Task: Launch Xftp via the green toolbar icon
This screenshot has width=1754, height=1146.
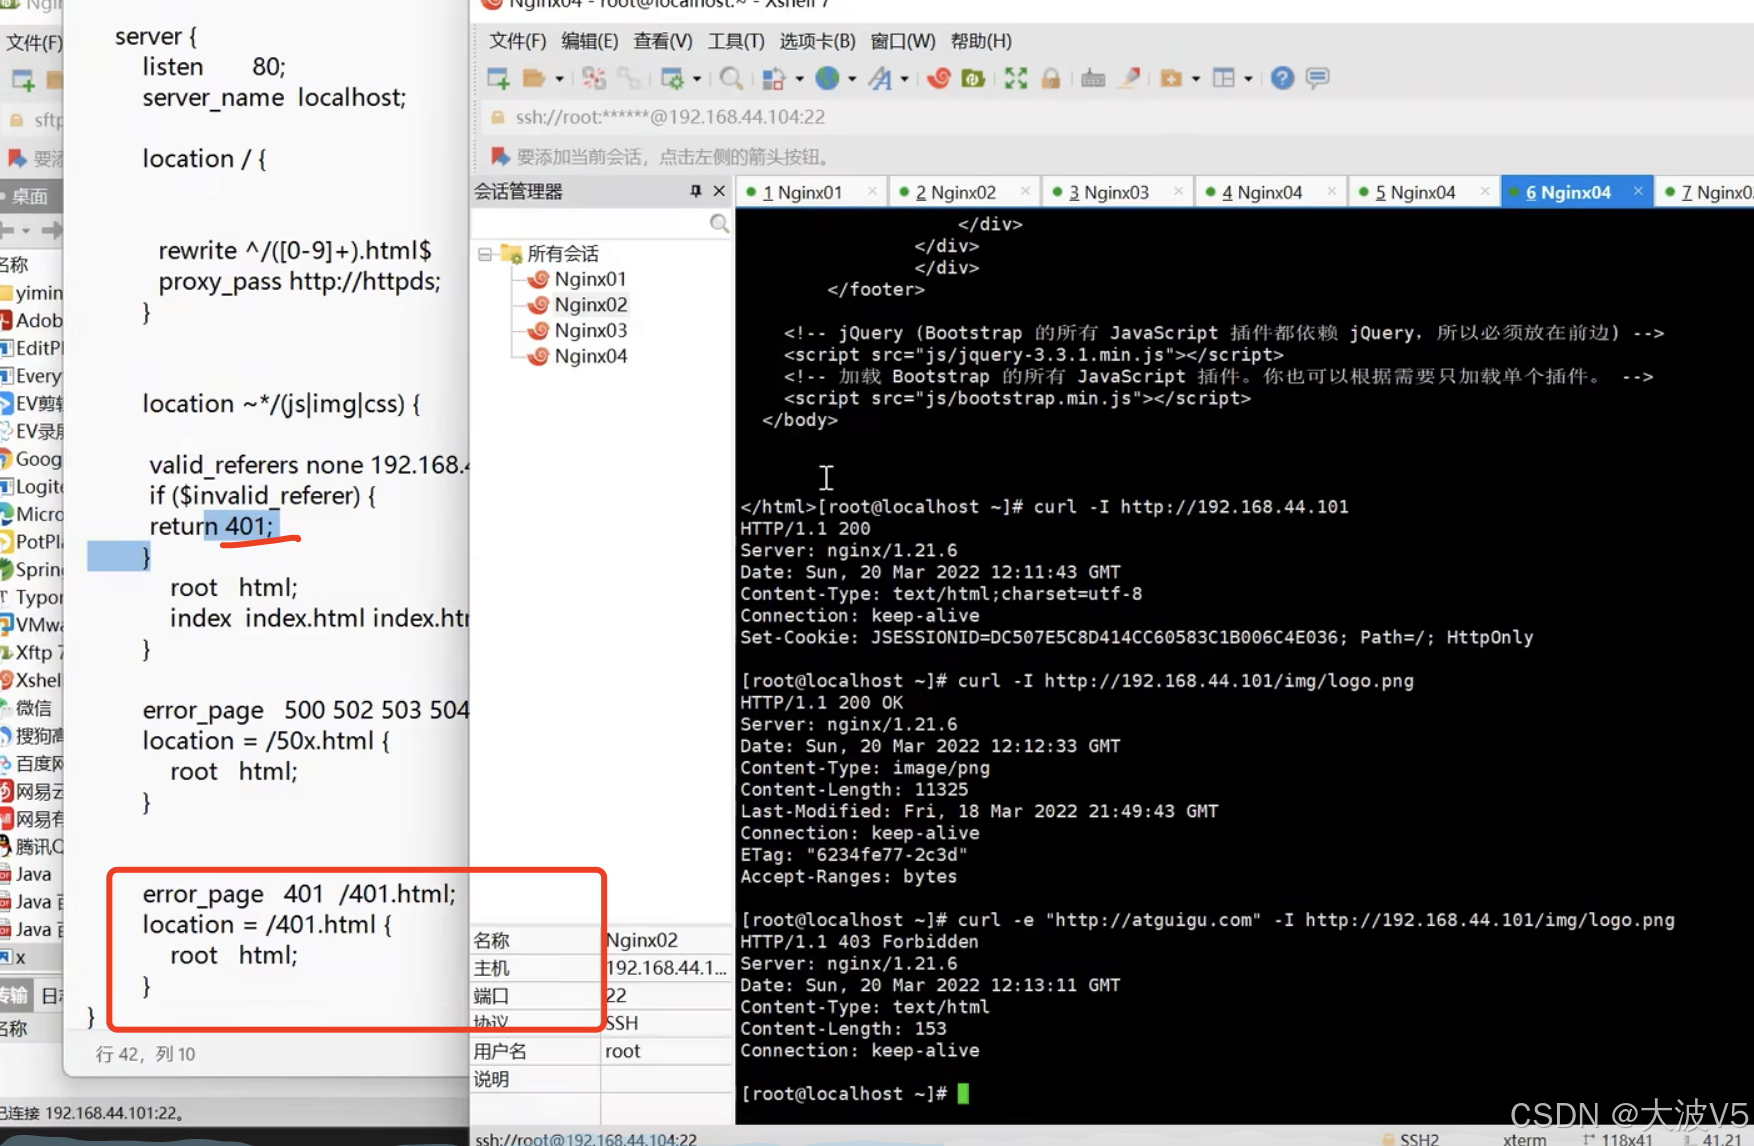Action: click(x=973, y=78)
